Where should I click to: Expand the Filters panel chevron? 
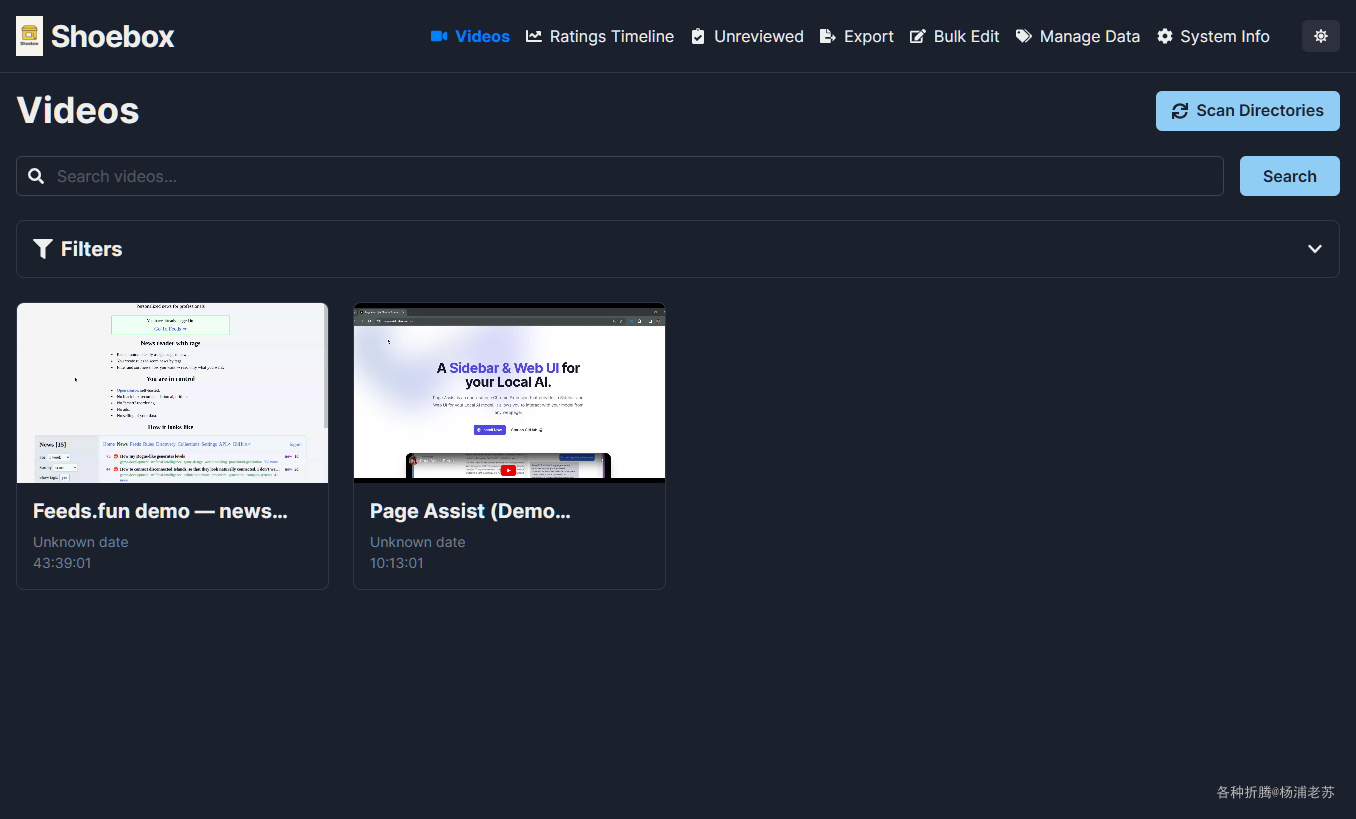click(1315, 249)
